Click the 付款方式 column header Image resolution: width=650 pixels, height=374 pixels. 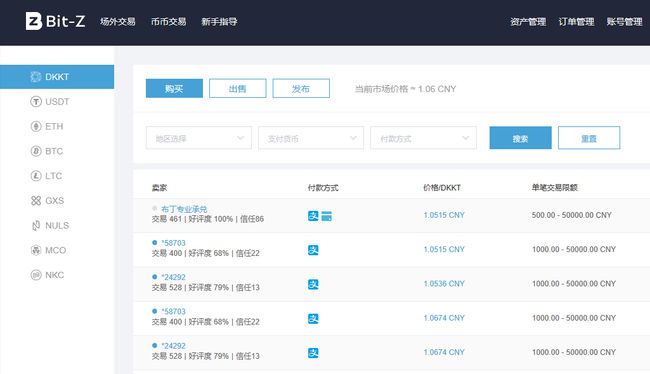pyautogui.click(x=323, y=188)
